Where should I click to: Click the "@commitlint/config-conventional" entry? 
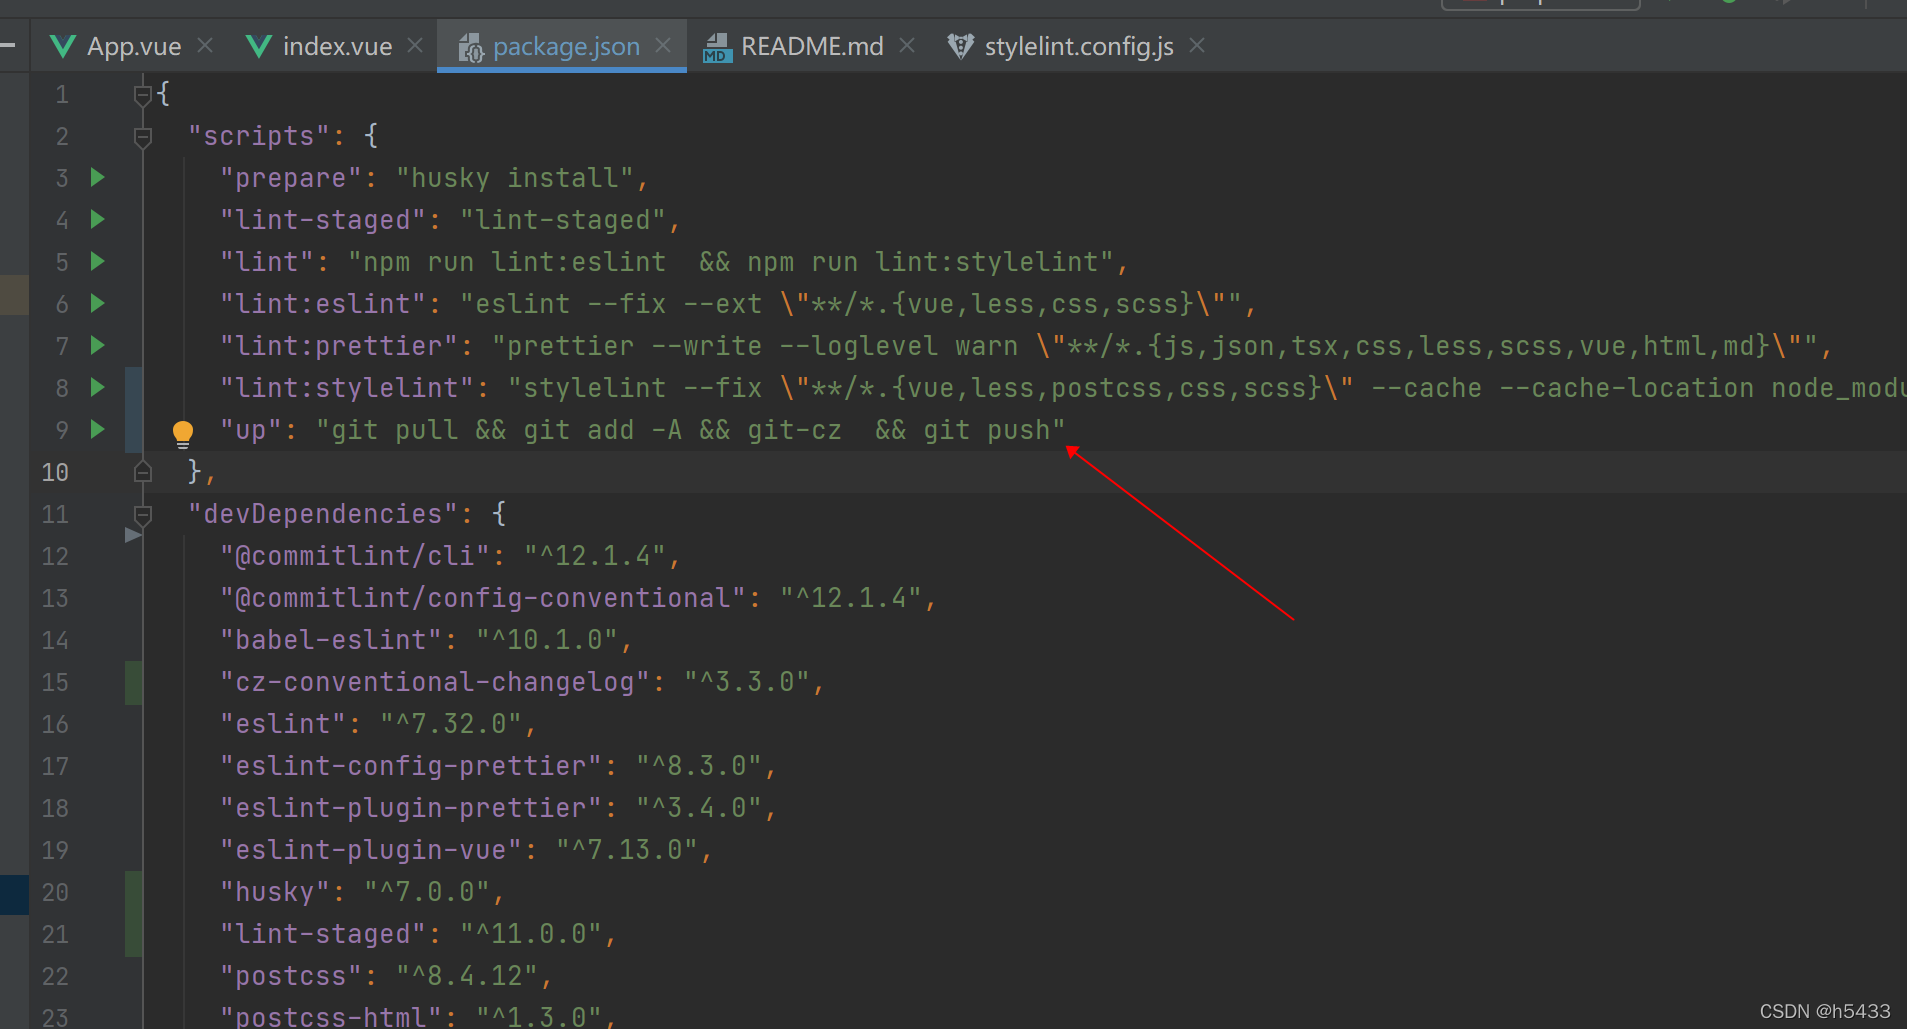(x=483, y=598)
